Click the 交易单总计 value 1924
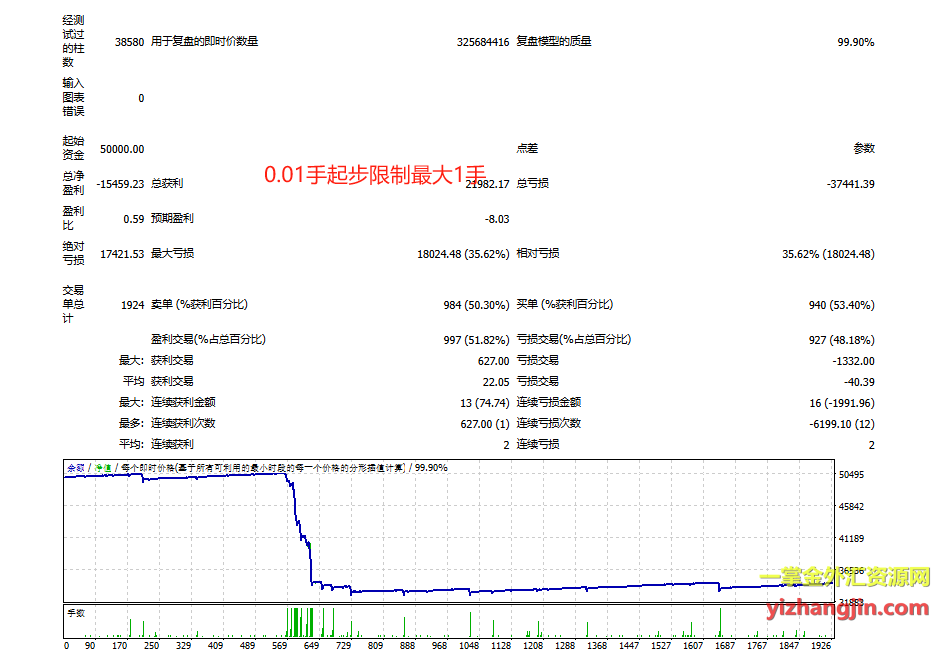946x659 pixels. [x=131, y=305]
